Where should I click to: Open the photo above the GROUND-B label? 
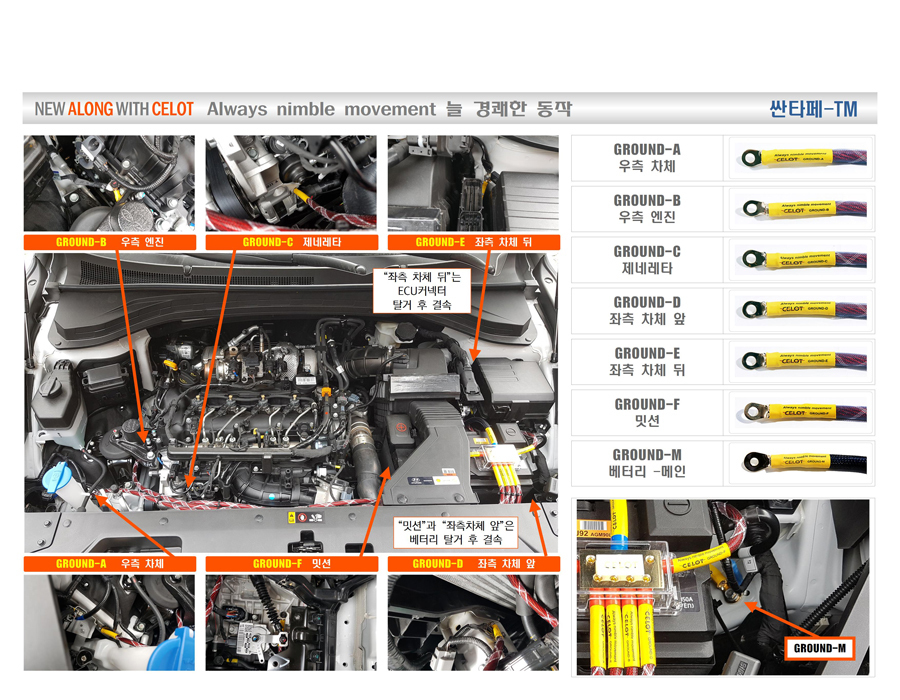coord(109,183)
